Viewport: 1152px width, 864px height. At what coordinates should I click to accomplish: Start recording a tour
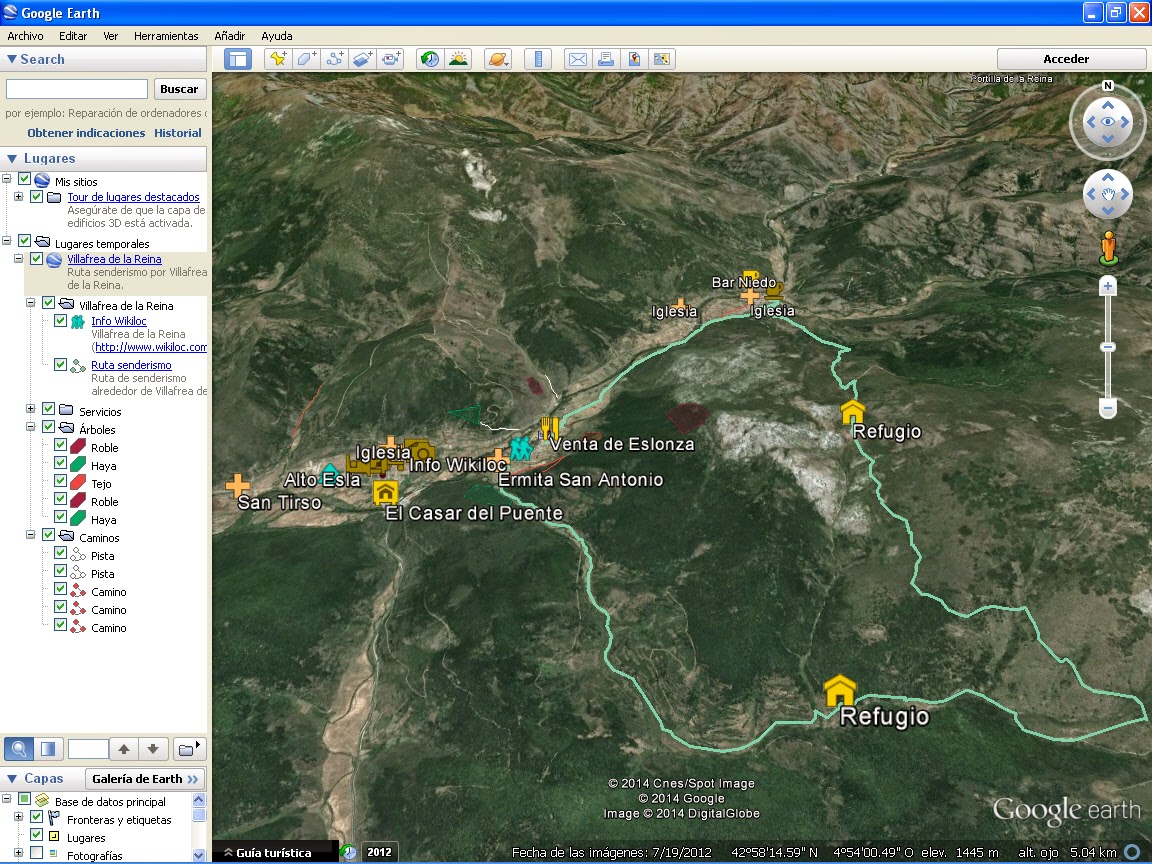click(391, 59)
